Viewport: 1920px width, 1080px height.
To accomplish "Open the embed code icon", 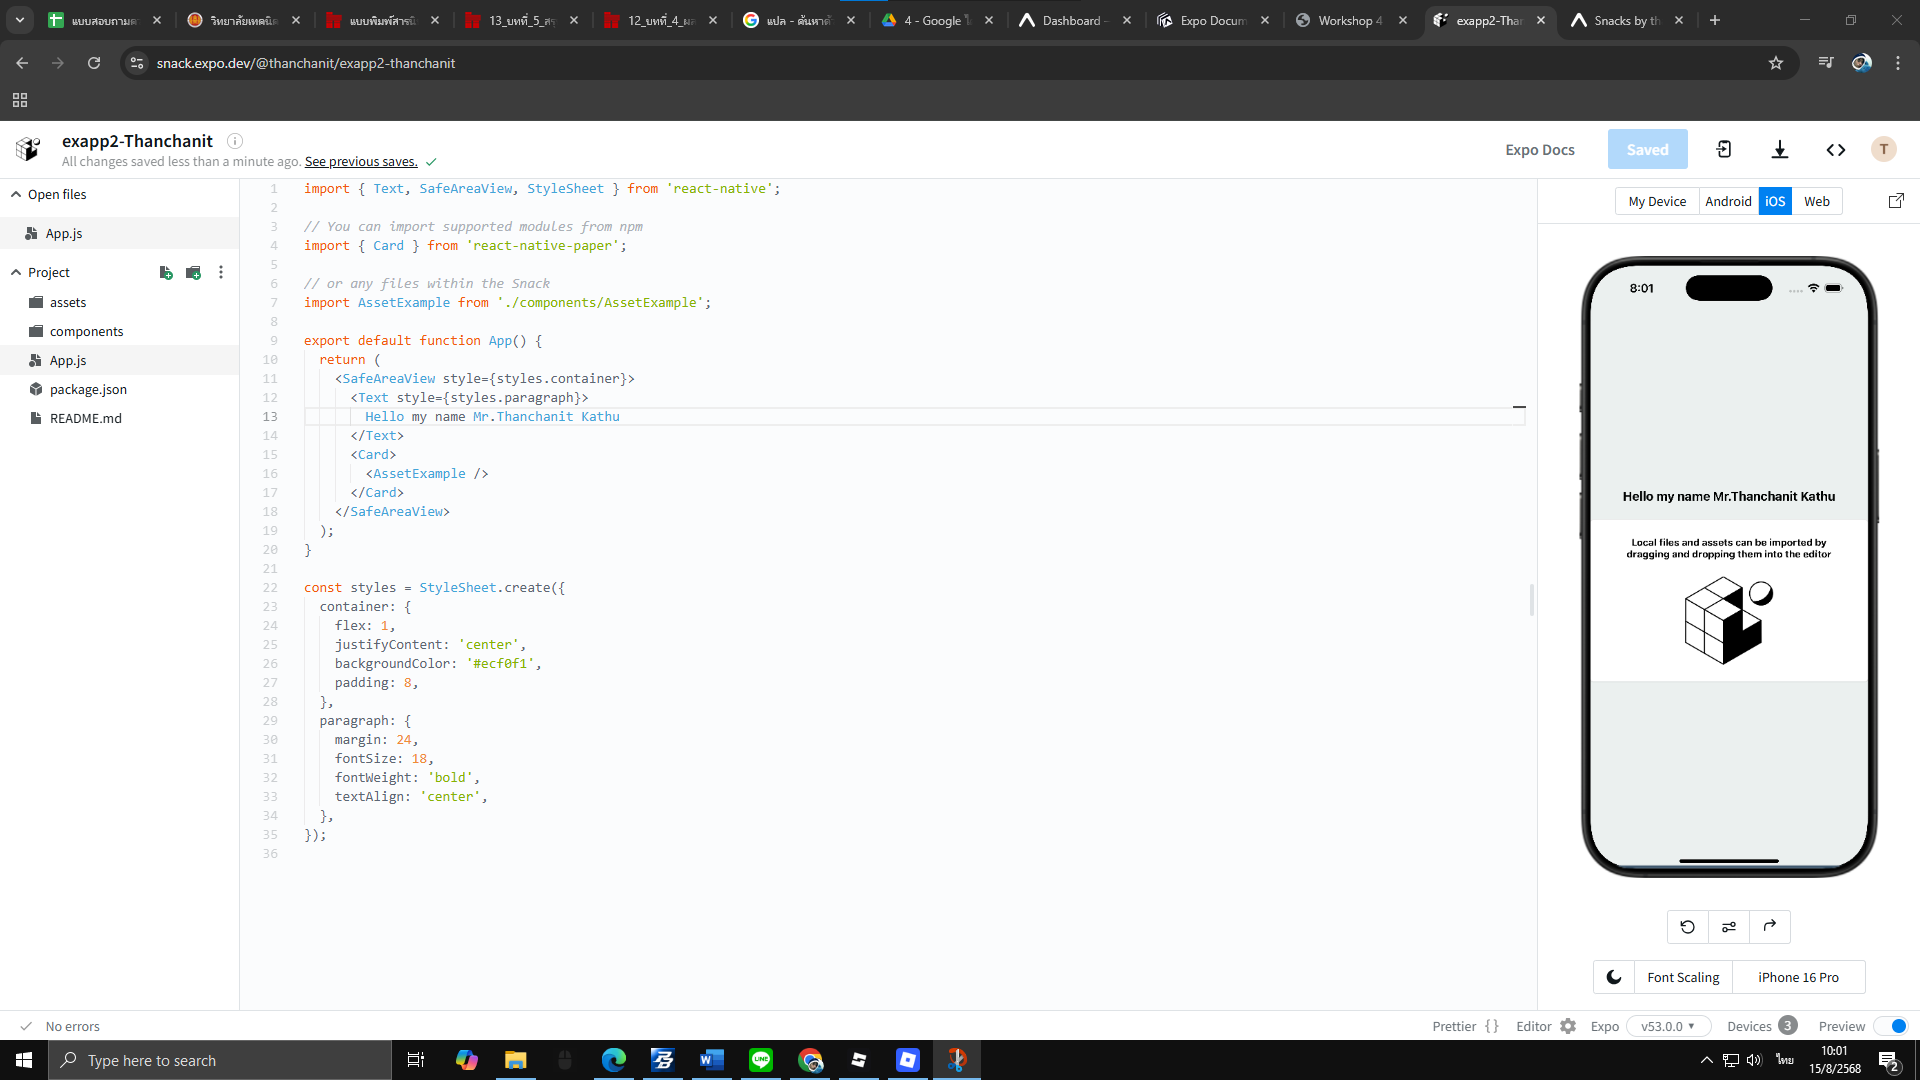I will click(x=1836, y=149).
